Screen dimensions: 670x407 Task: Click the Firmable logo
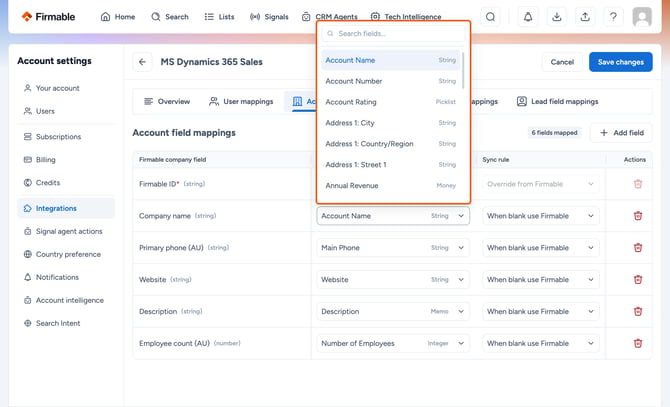tap(48, 17)
